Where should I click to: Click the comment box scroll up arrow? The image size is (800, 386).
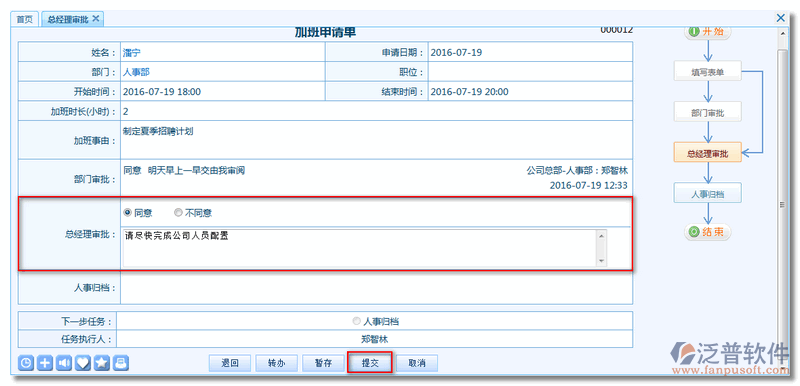[x=602, y=236]
